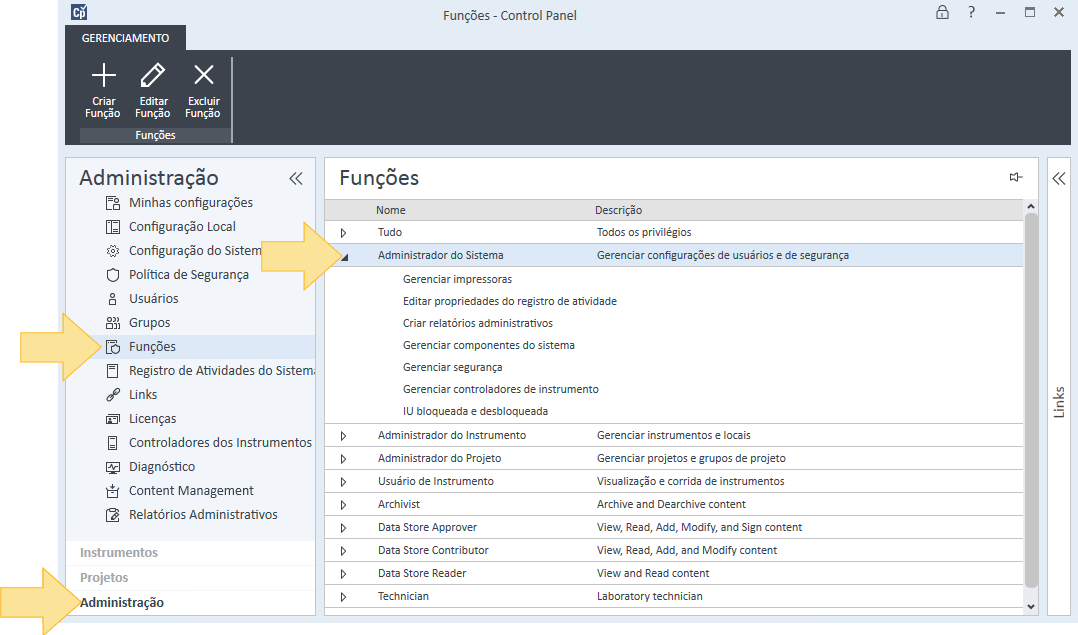Image resolution: width=1078 pixels, height=635 pixels.
Task: Select Editar propriedades do registro de atividade
Action: [x=509, y=301]
